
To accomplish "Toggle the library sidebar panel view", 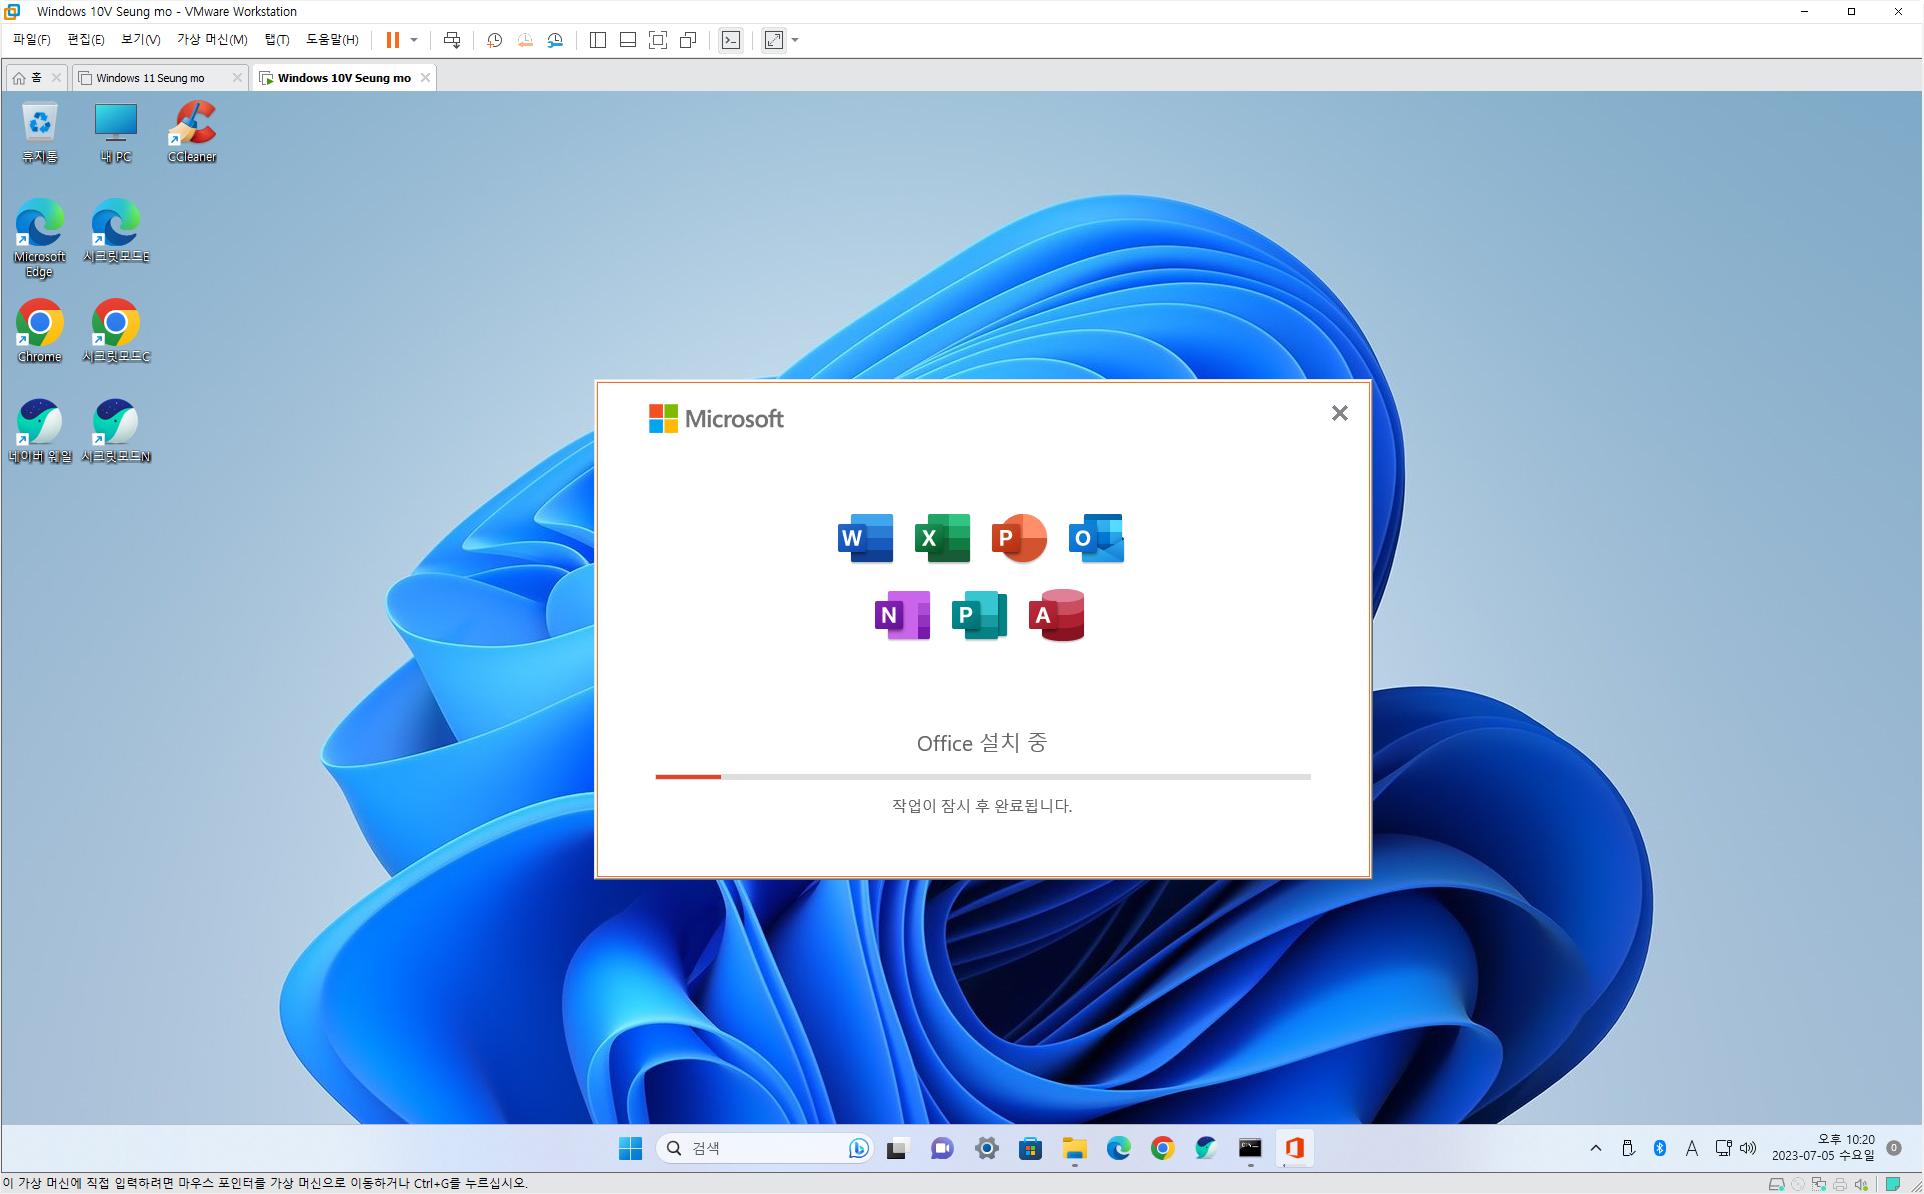I will (598, 40).
